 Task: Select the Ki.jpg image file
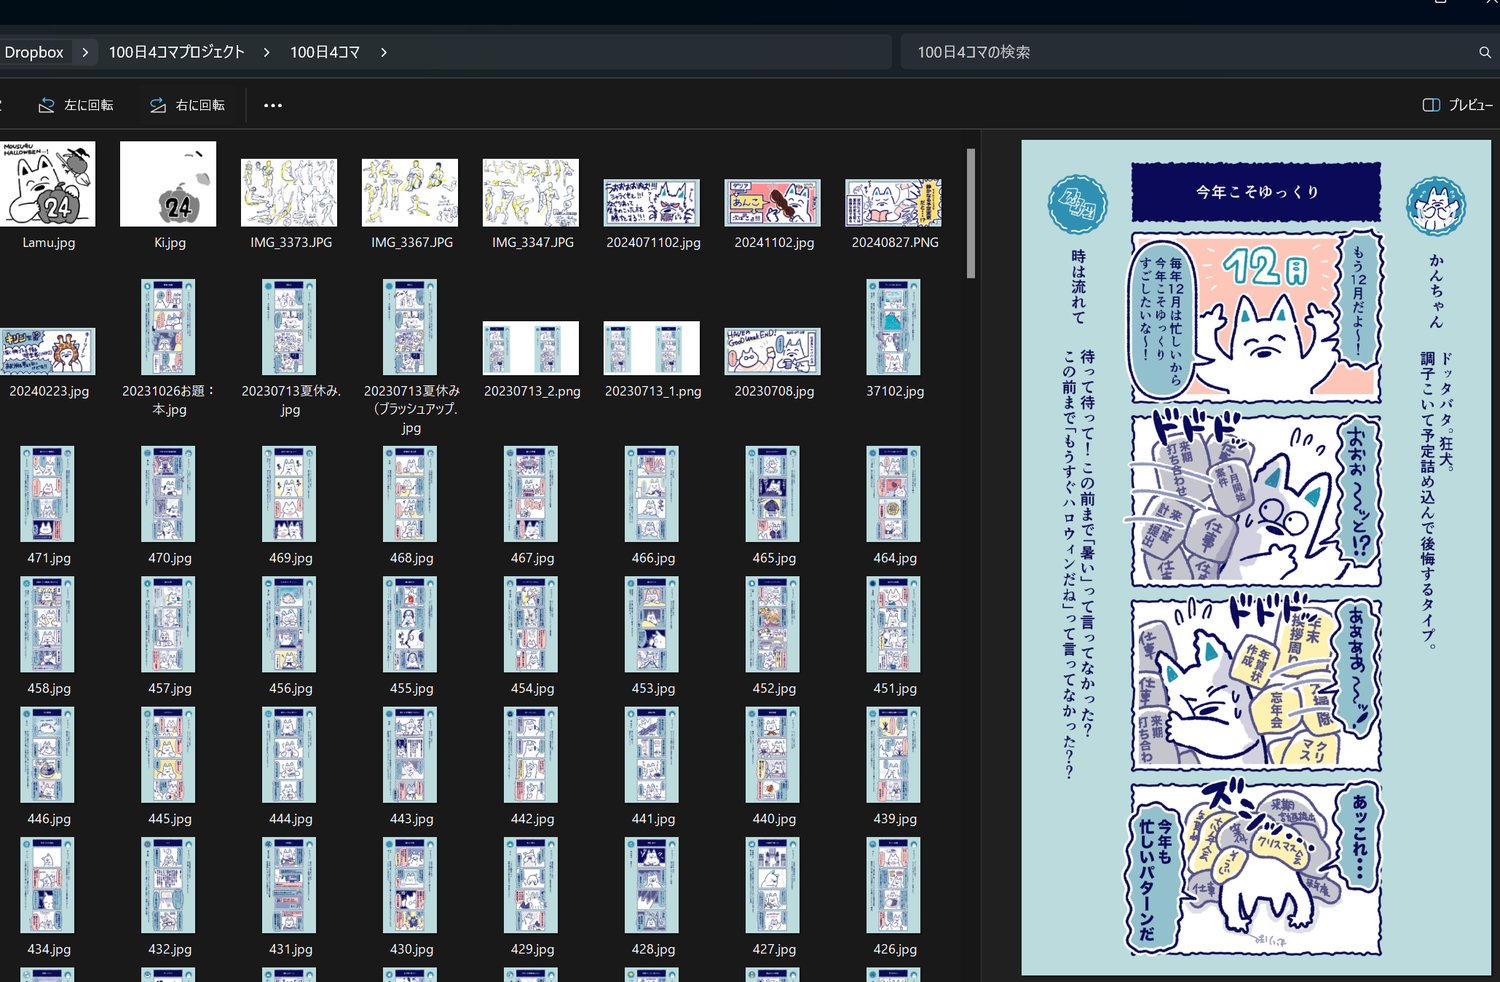click(x=168, y=185)
